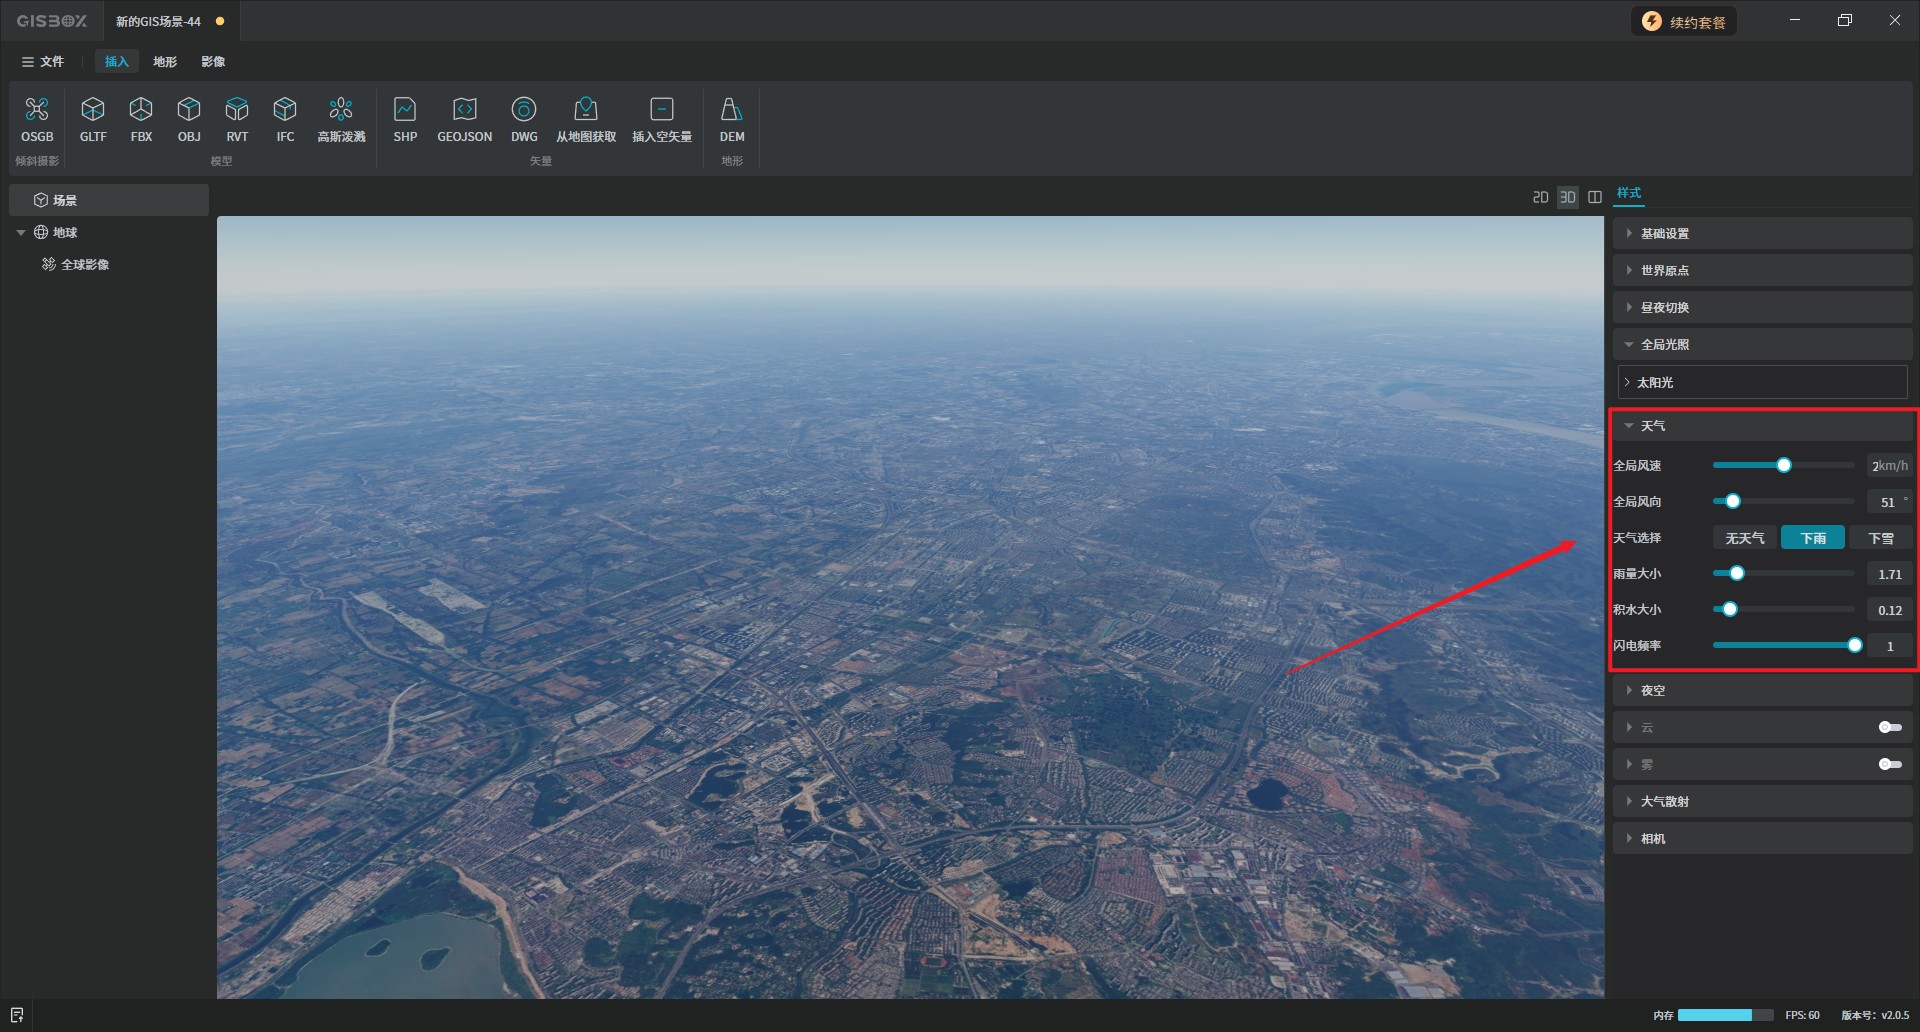Enable the cloud (云) toggle switch
Screen dimensions: 1920x1032
(1889, 727)
